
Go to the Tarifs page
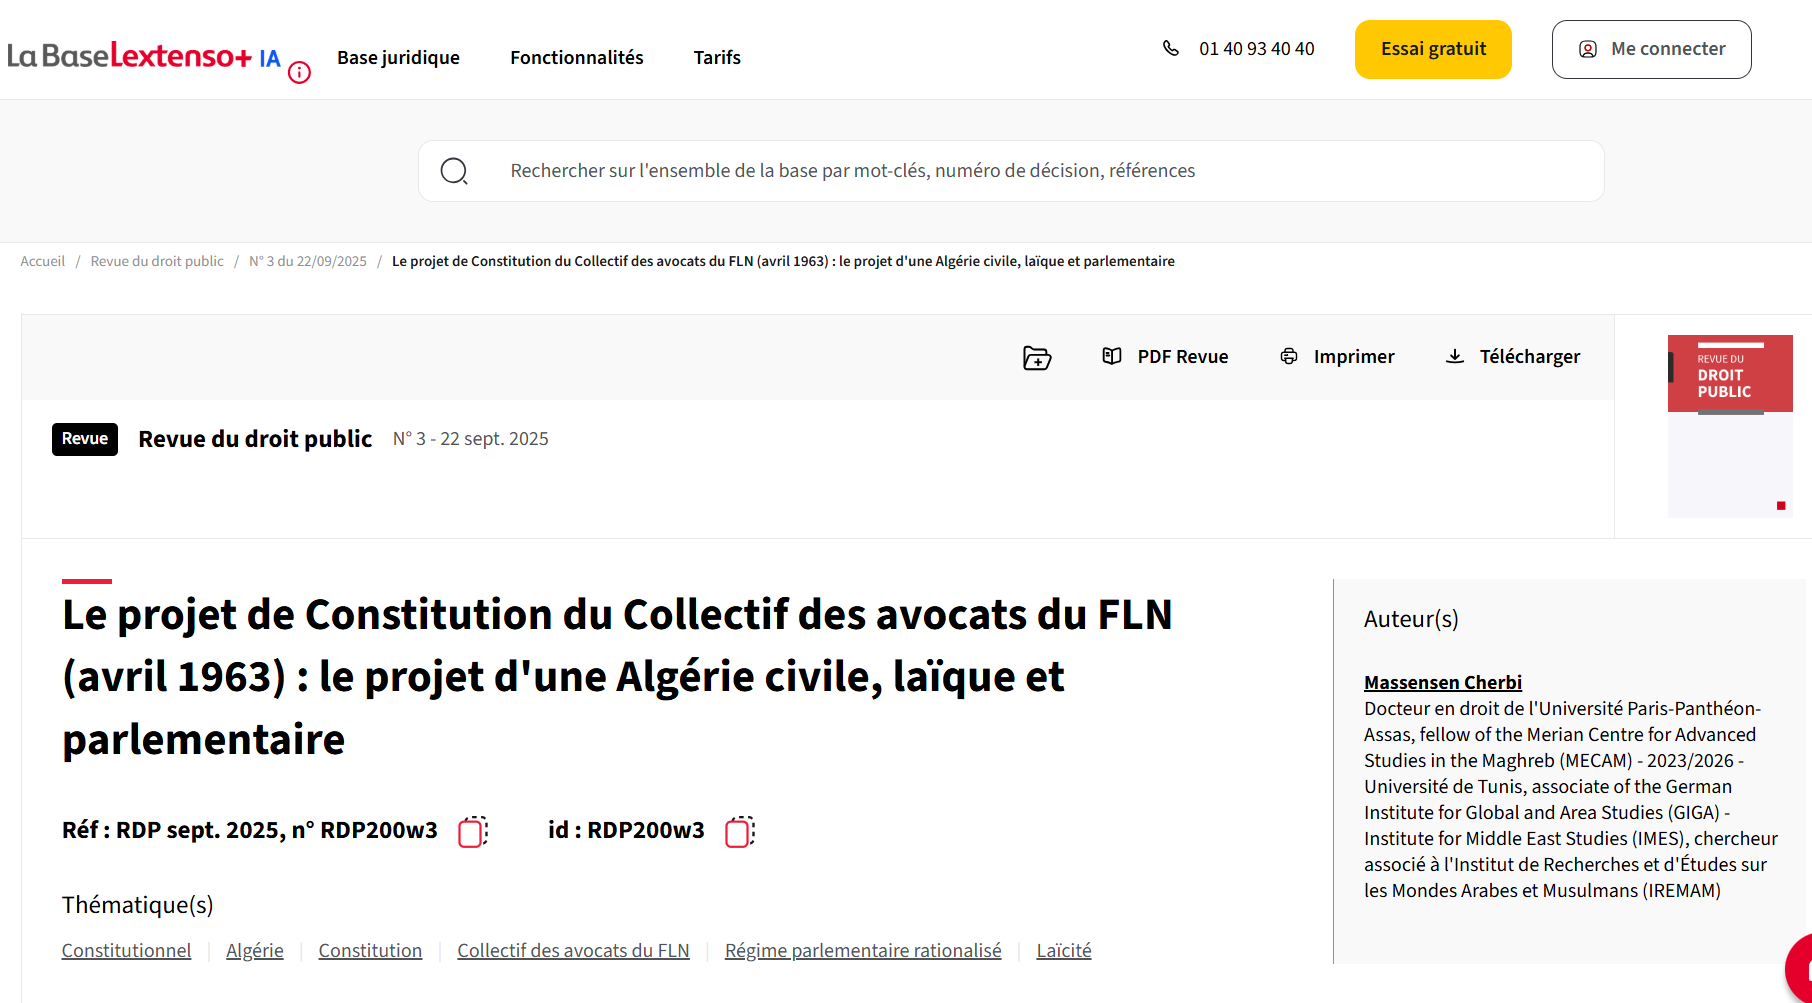(717, 58)
